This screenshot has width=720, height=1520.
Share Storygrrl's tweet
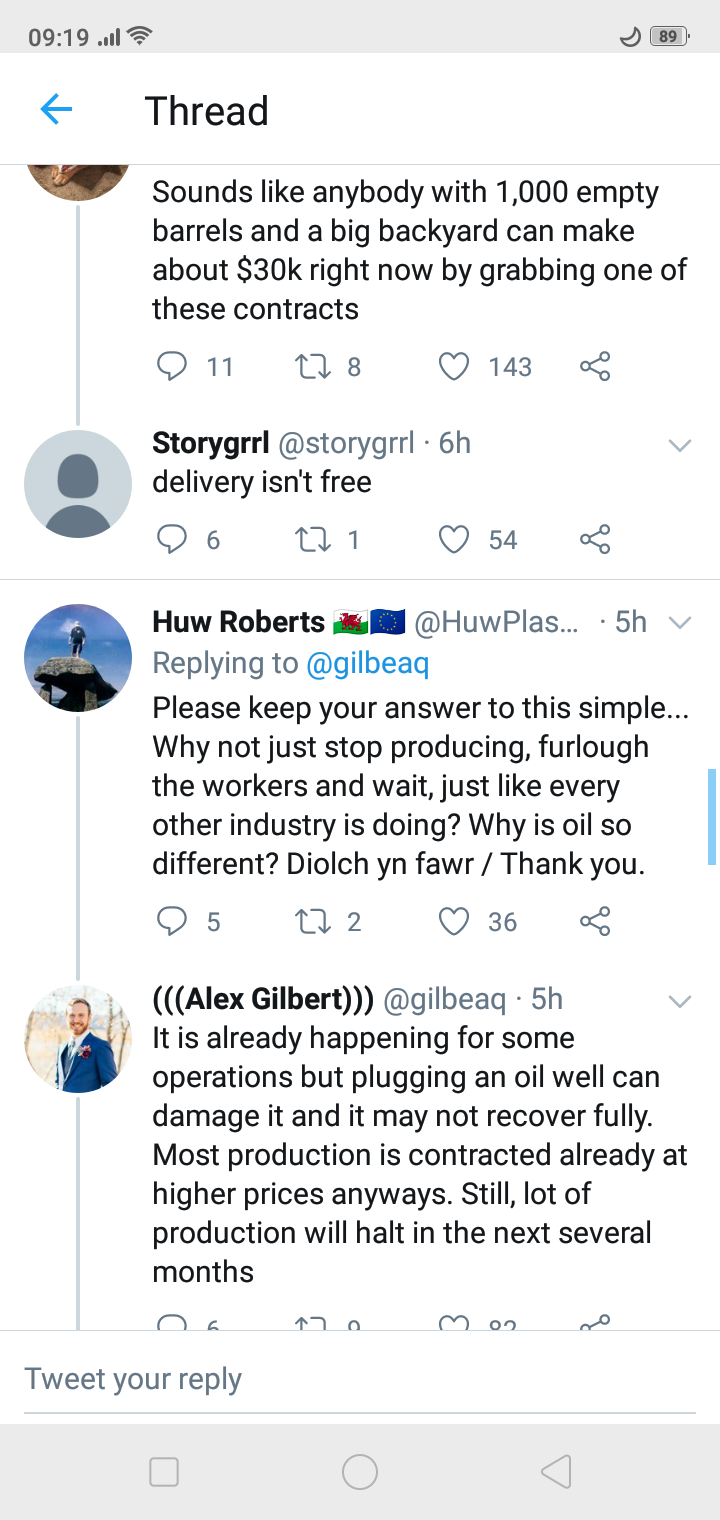point(595,540)
